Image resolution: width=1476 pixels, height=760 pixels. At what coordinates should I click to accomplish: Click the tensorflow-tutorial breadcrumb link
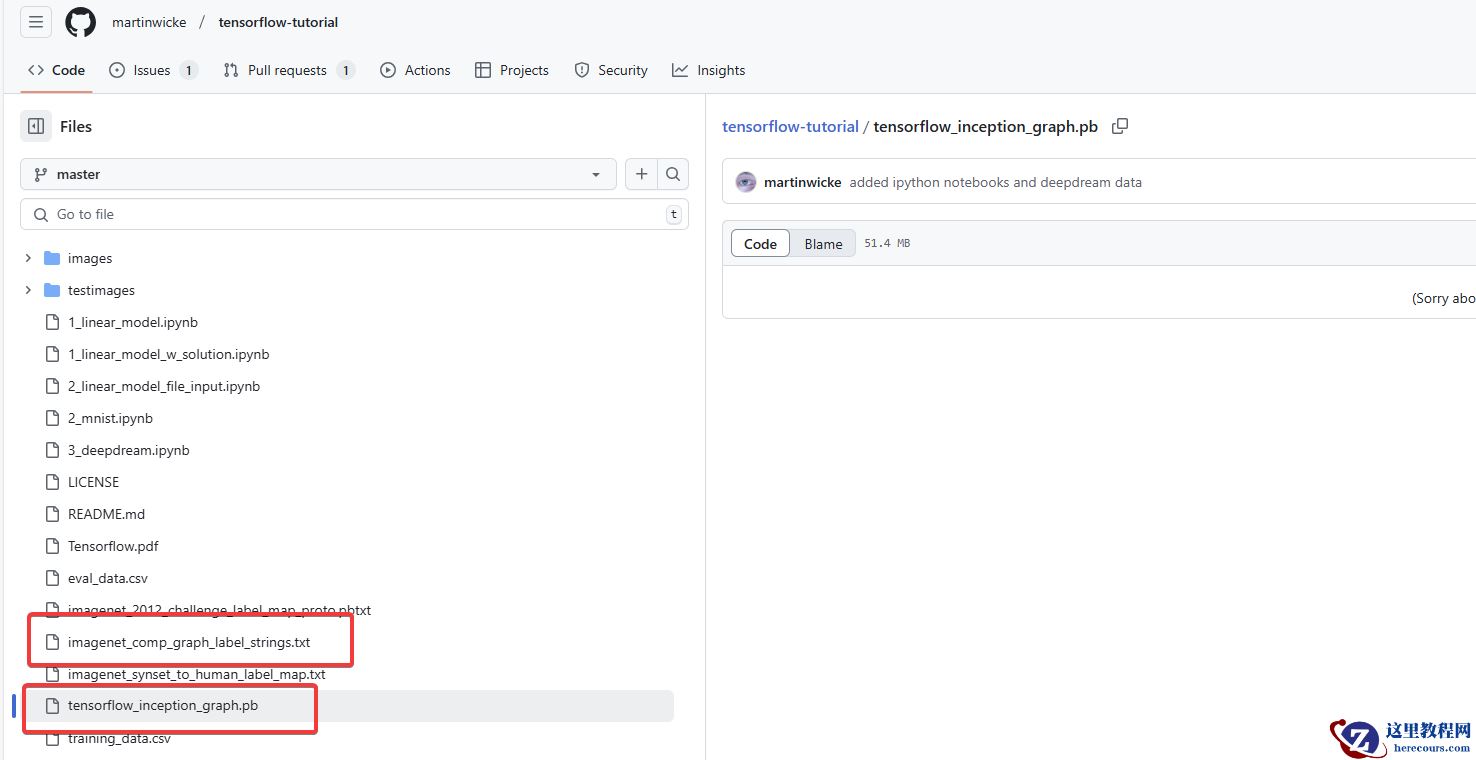point(790,126)
